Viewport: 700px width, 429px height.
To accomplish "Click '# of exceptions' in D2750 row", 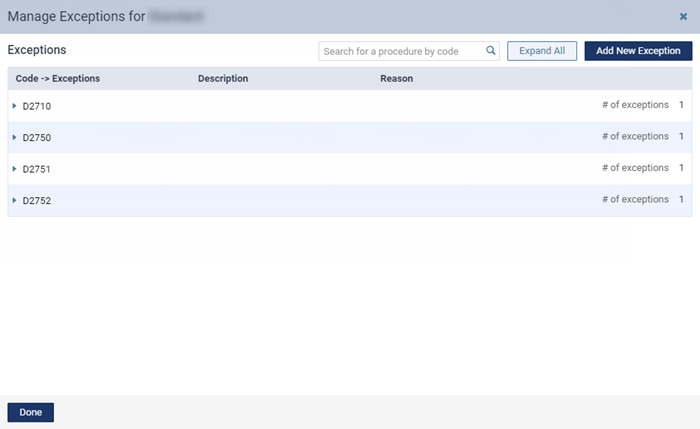I will 635,136.
